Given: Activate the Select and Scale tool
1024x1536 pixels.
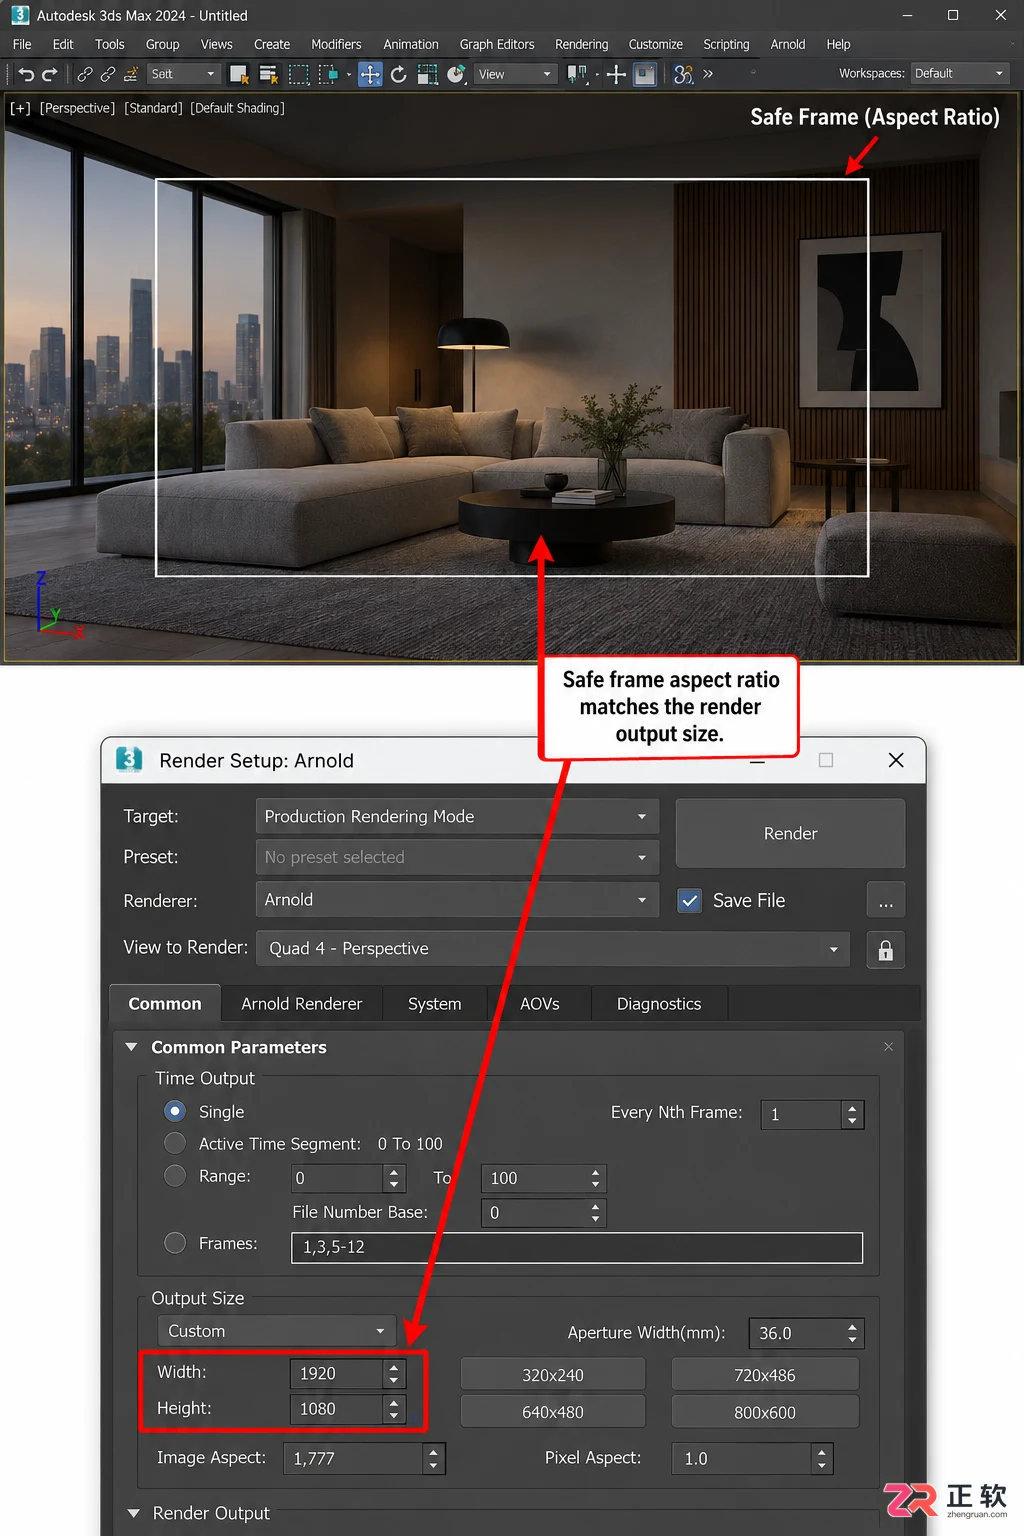Looking at the screenshot, I should pyautogui.click(x=427, y=74).
